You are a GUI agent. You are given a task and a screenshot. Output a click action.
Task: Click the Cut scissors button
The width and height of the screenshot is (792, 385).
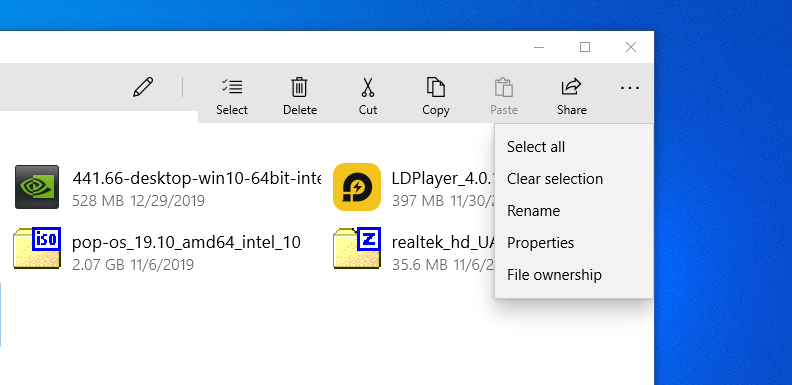point(368,97)
